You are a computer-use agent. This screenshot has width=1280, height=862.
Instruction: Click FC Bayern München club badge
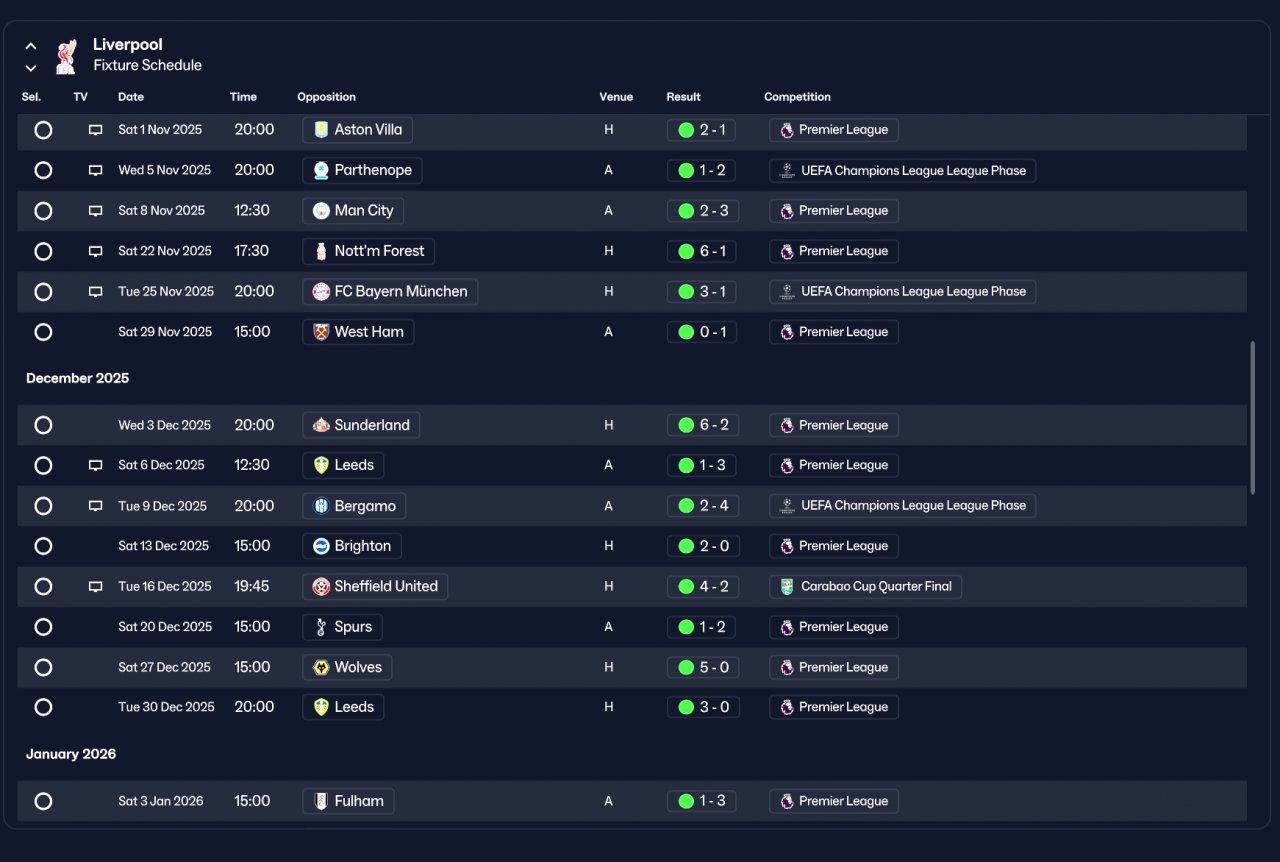pos(321,292)
